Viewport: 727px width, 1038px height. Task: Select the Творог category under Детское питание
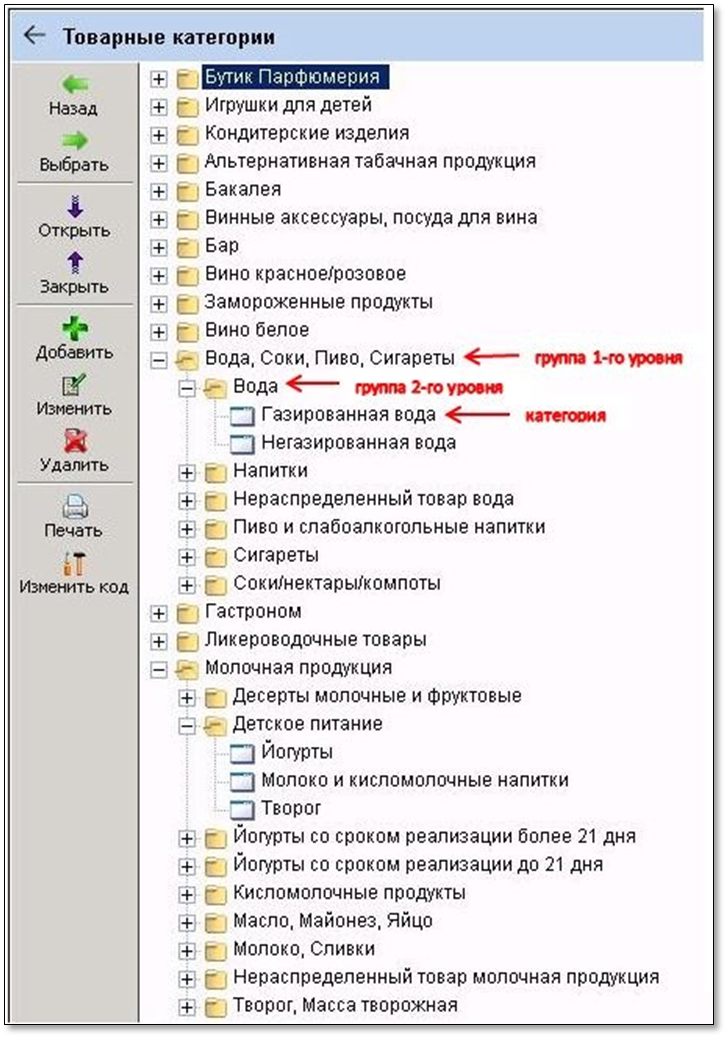tap(291, 808)
